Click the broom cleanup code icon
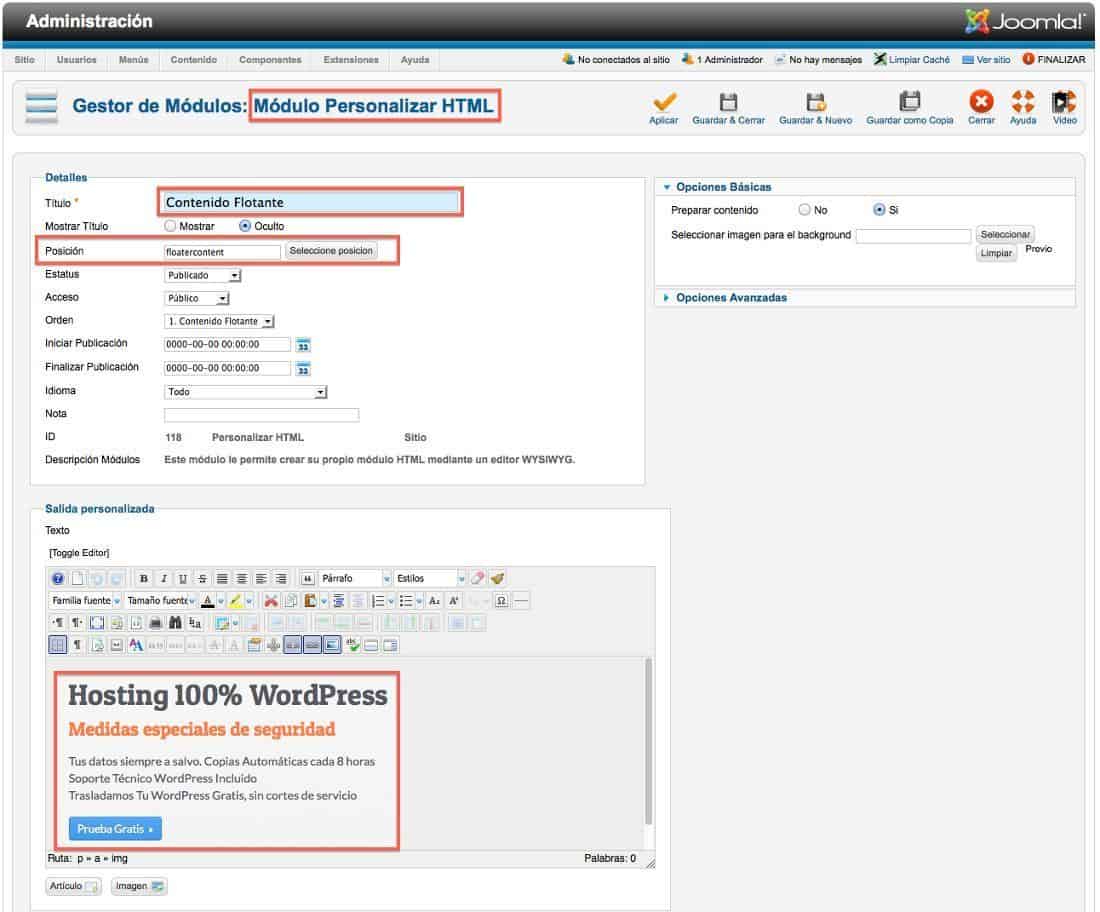The width and height of the screenshot is (1100, 912). coord(497,579)
